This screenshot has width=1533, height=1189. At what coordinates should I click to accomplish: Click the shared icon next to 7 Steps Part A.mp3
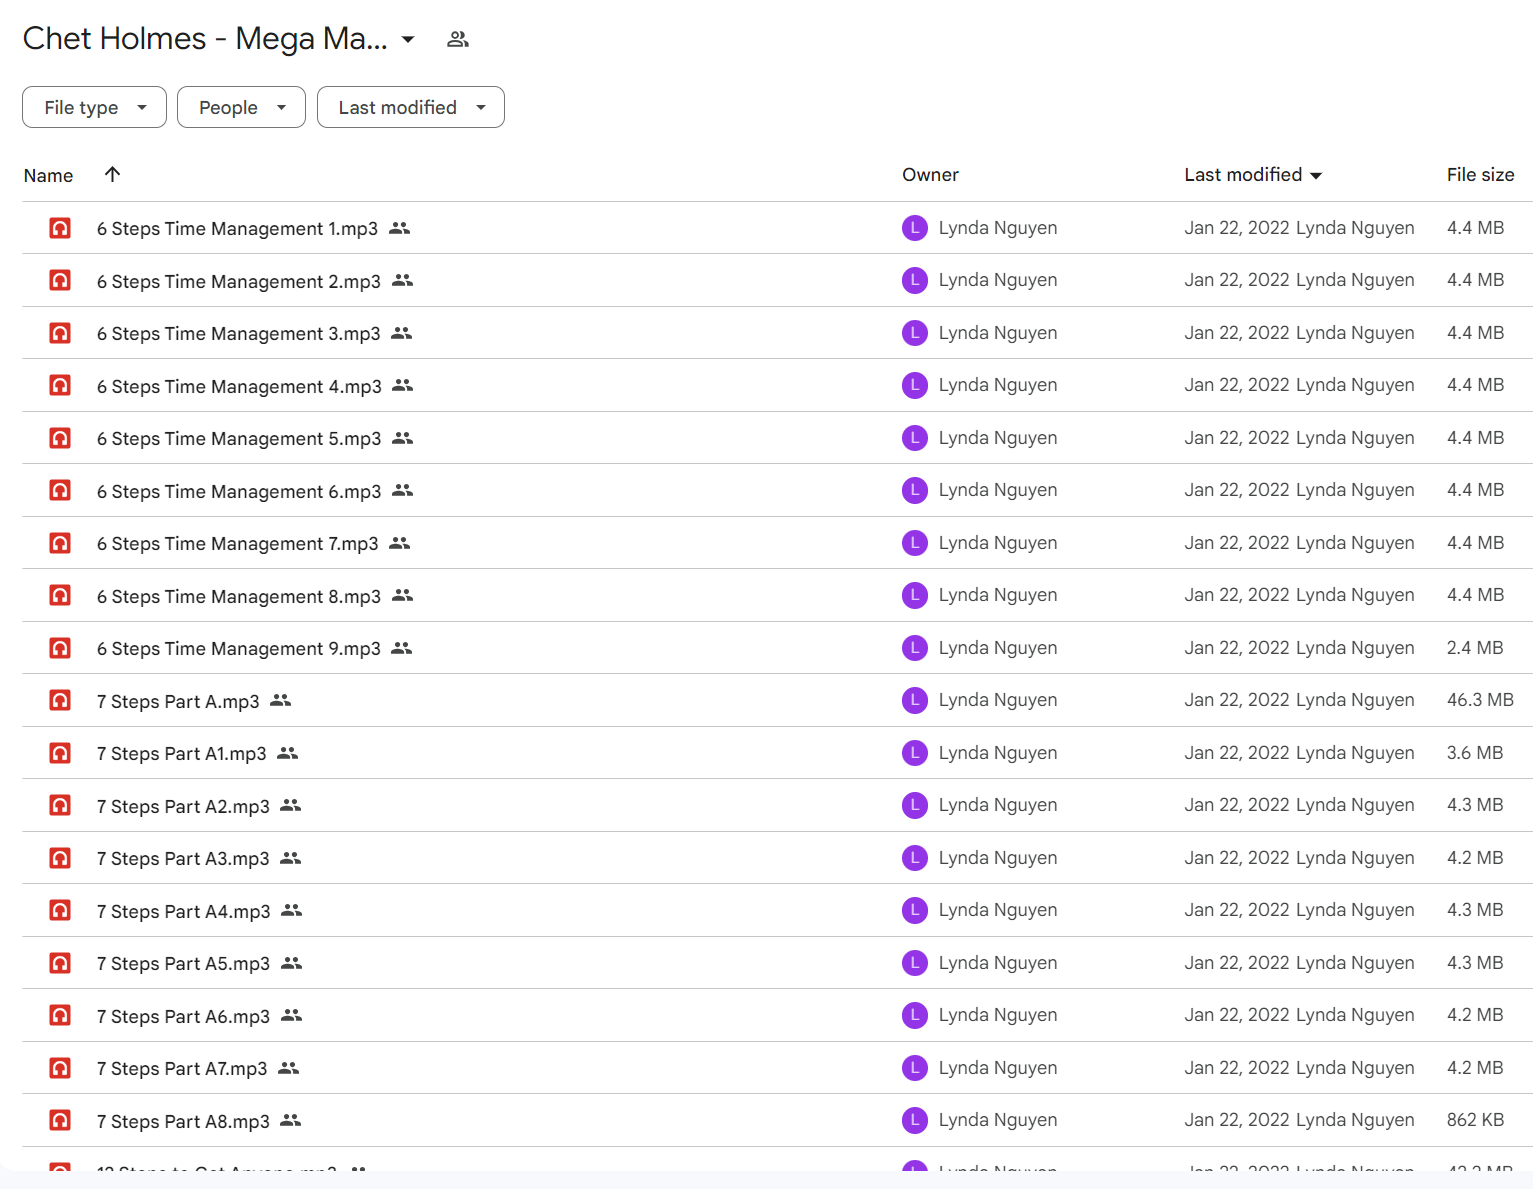point(281,700)
